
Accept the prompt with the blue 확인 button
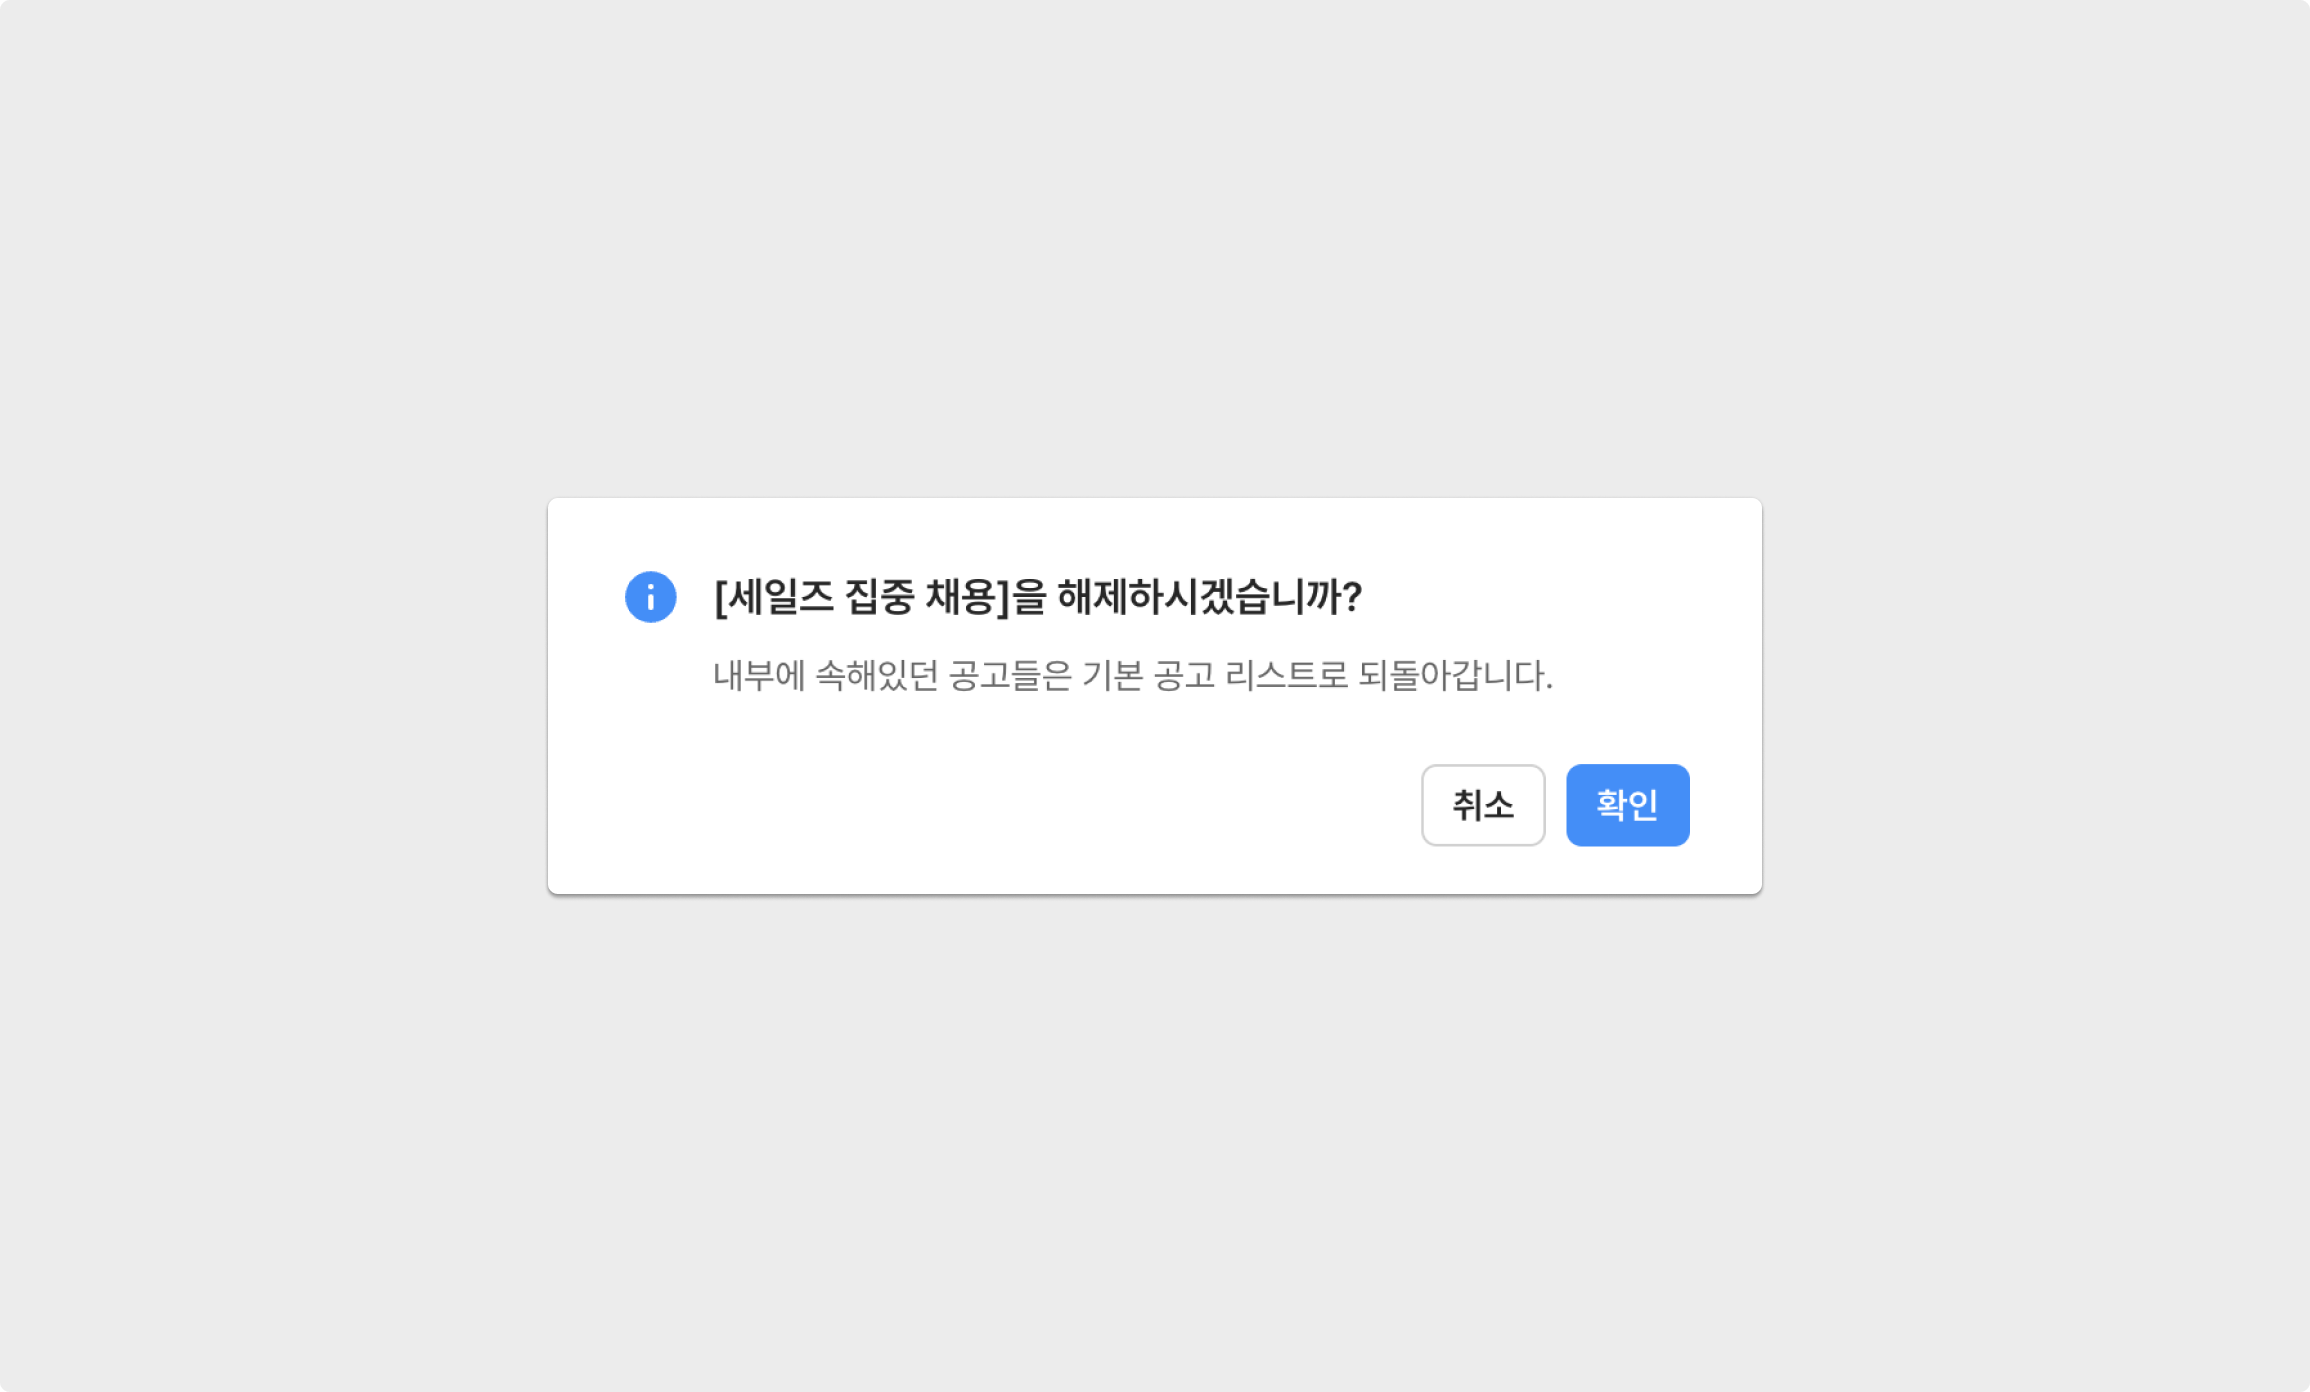point(1627,805)
